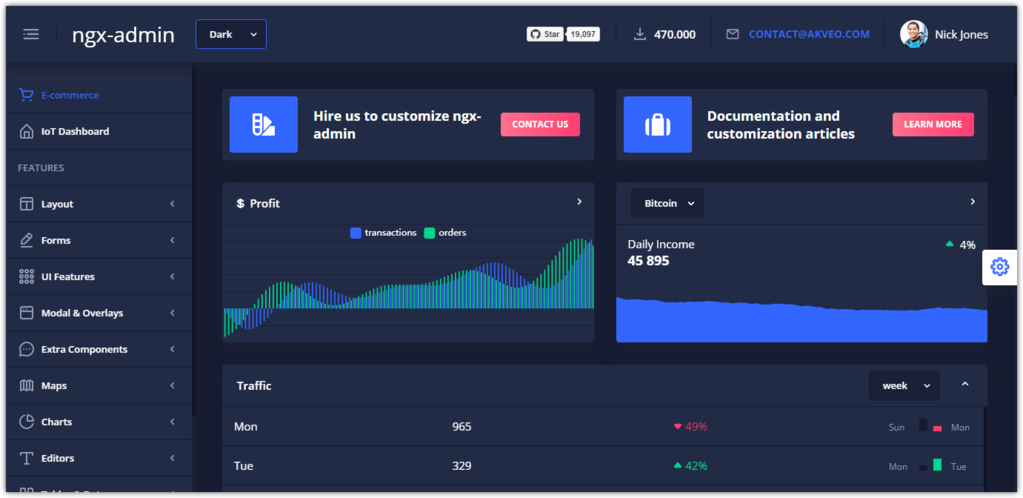Open the Editors menu label
Screen dimensions: 1023x498
click(57, 458)
